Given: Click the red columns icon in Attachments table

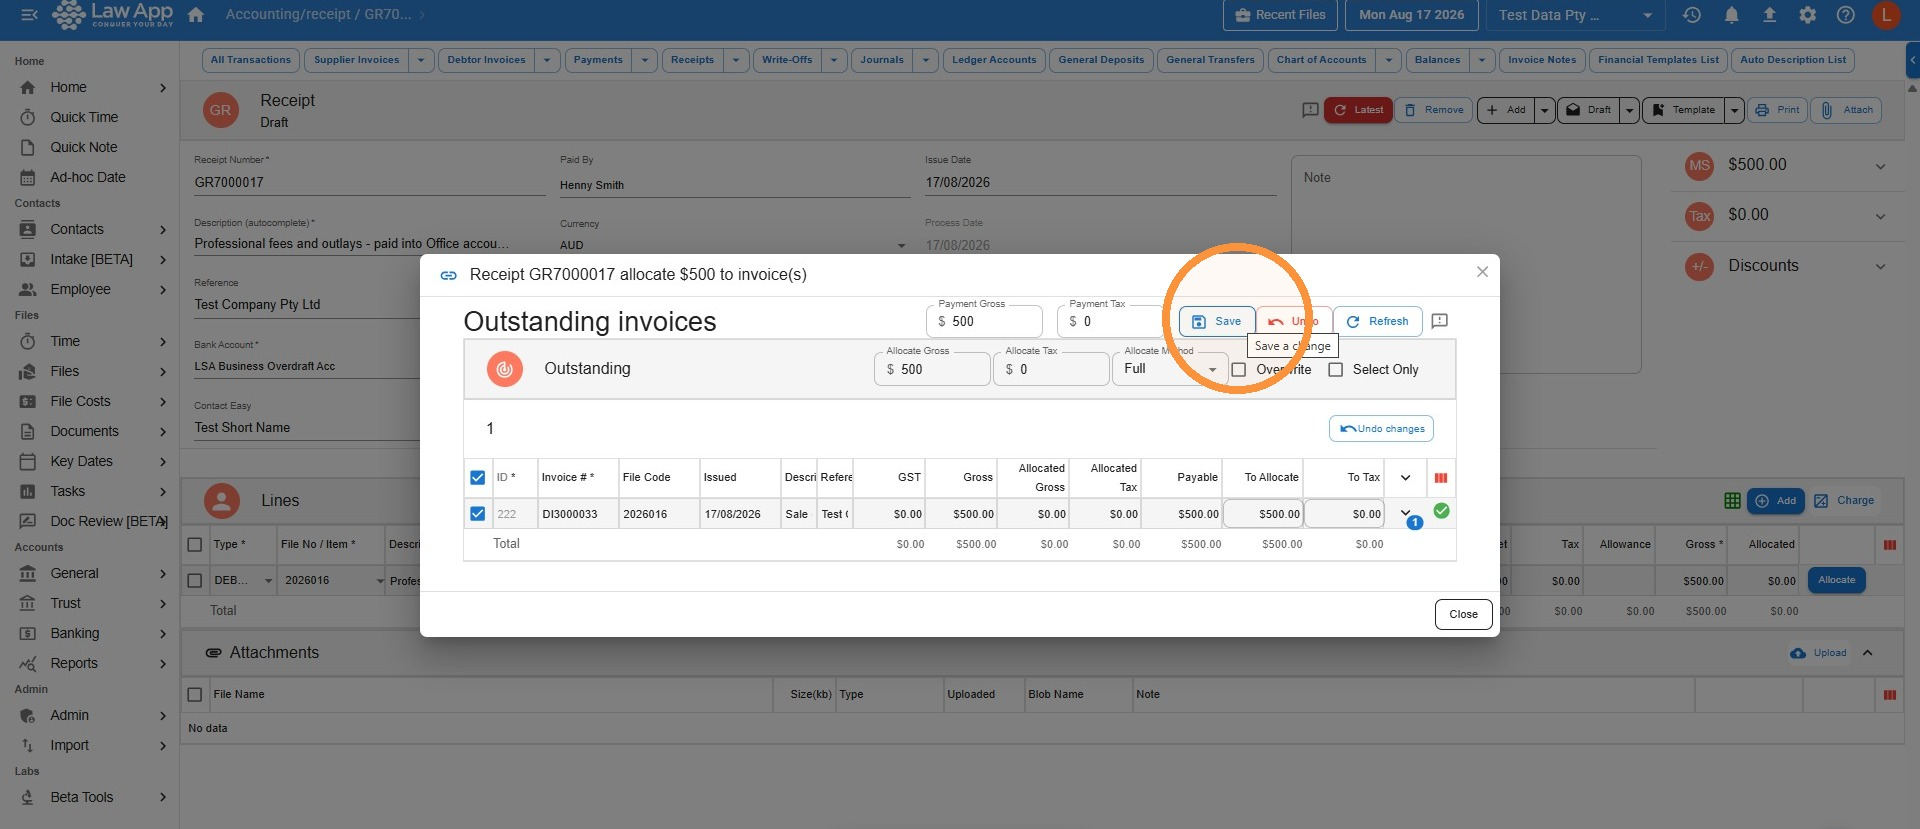Looking at the screenshot, I should tap(1890, 695).
